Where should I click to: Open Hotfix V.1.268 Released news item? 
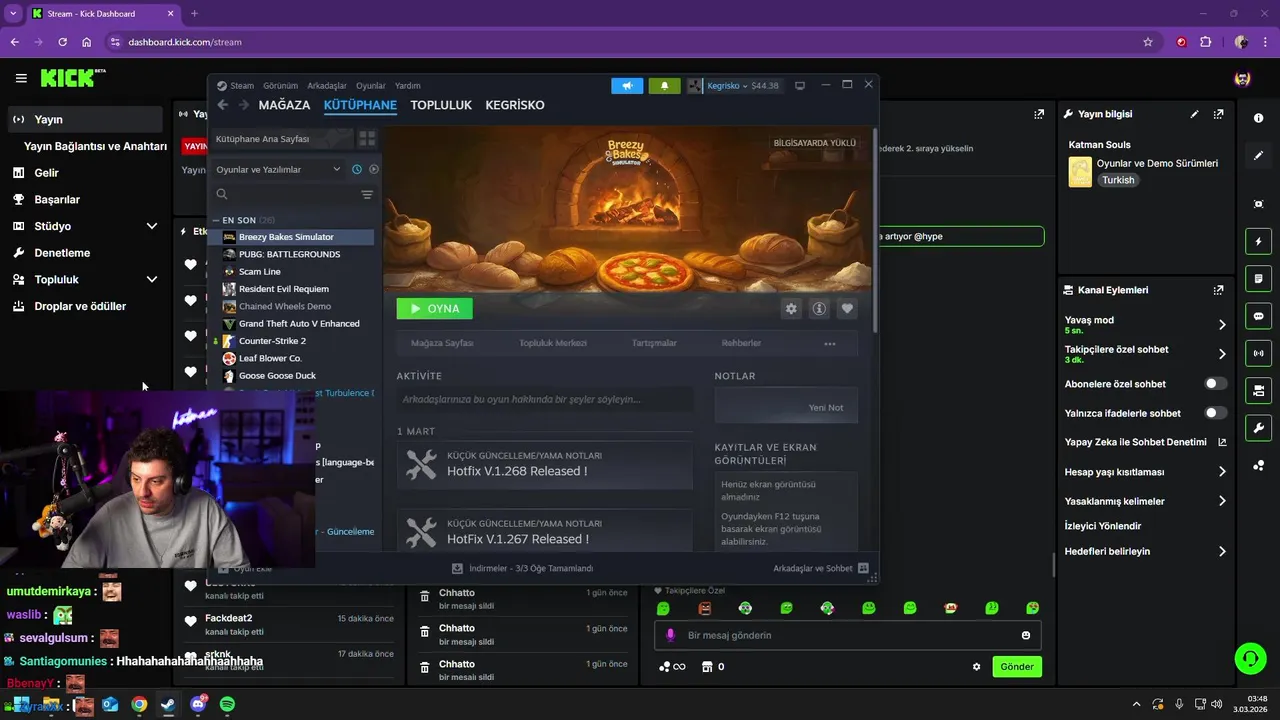click(544, 464)
